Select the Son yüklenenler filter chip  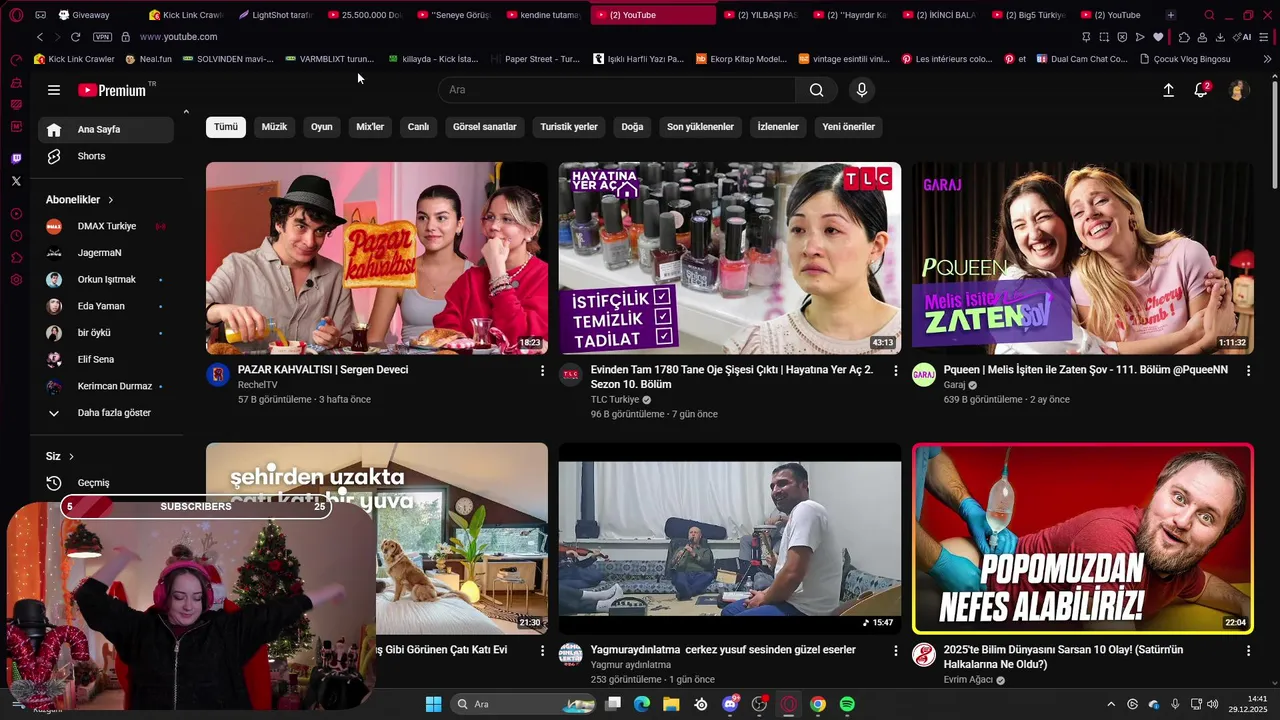[x=700, y=127]
